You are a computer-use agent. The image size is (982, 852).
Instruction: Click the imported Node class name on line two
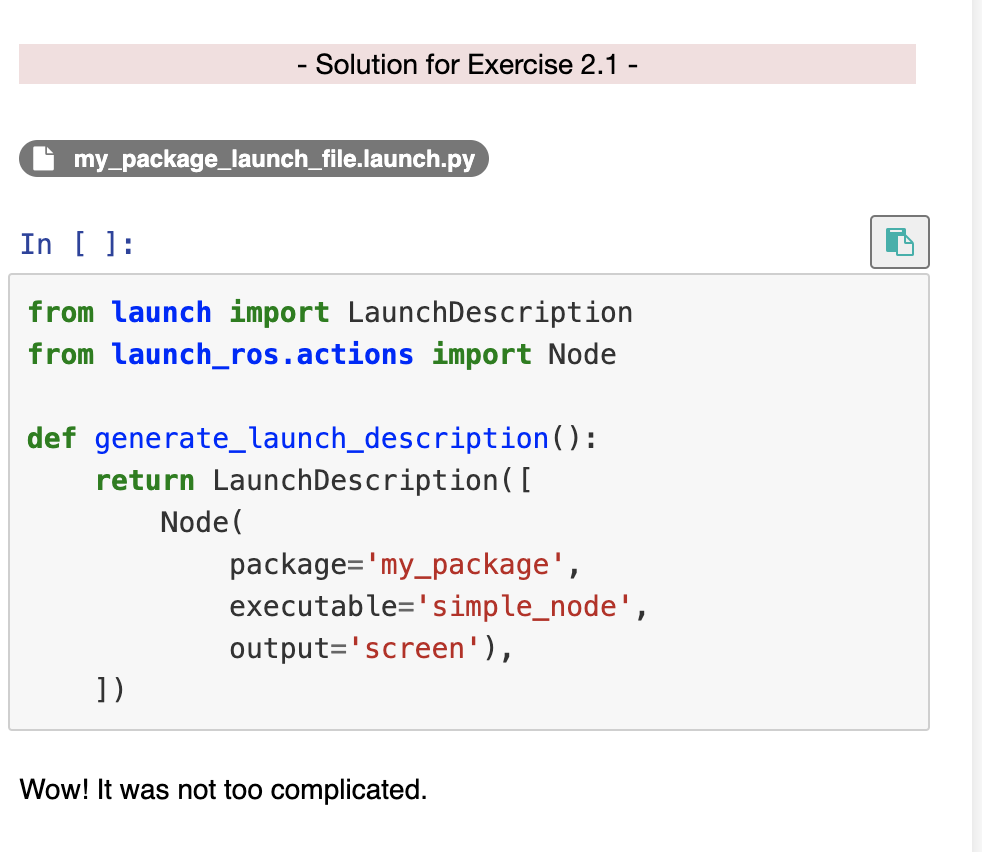[x=582, y=355]
